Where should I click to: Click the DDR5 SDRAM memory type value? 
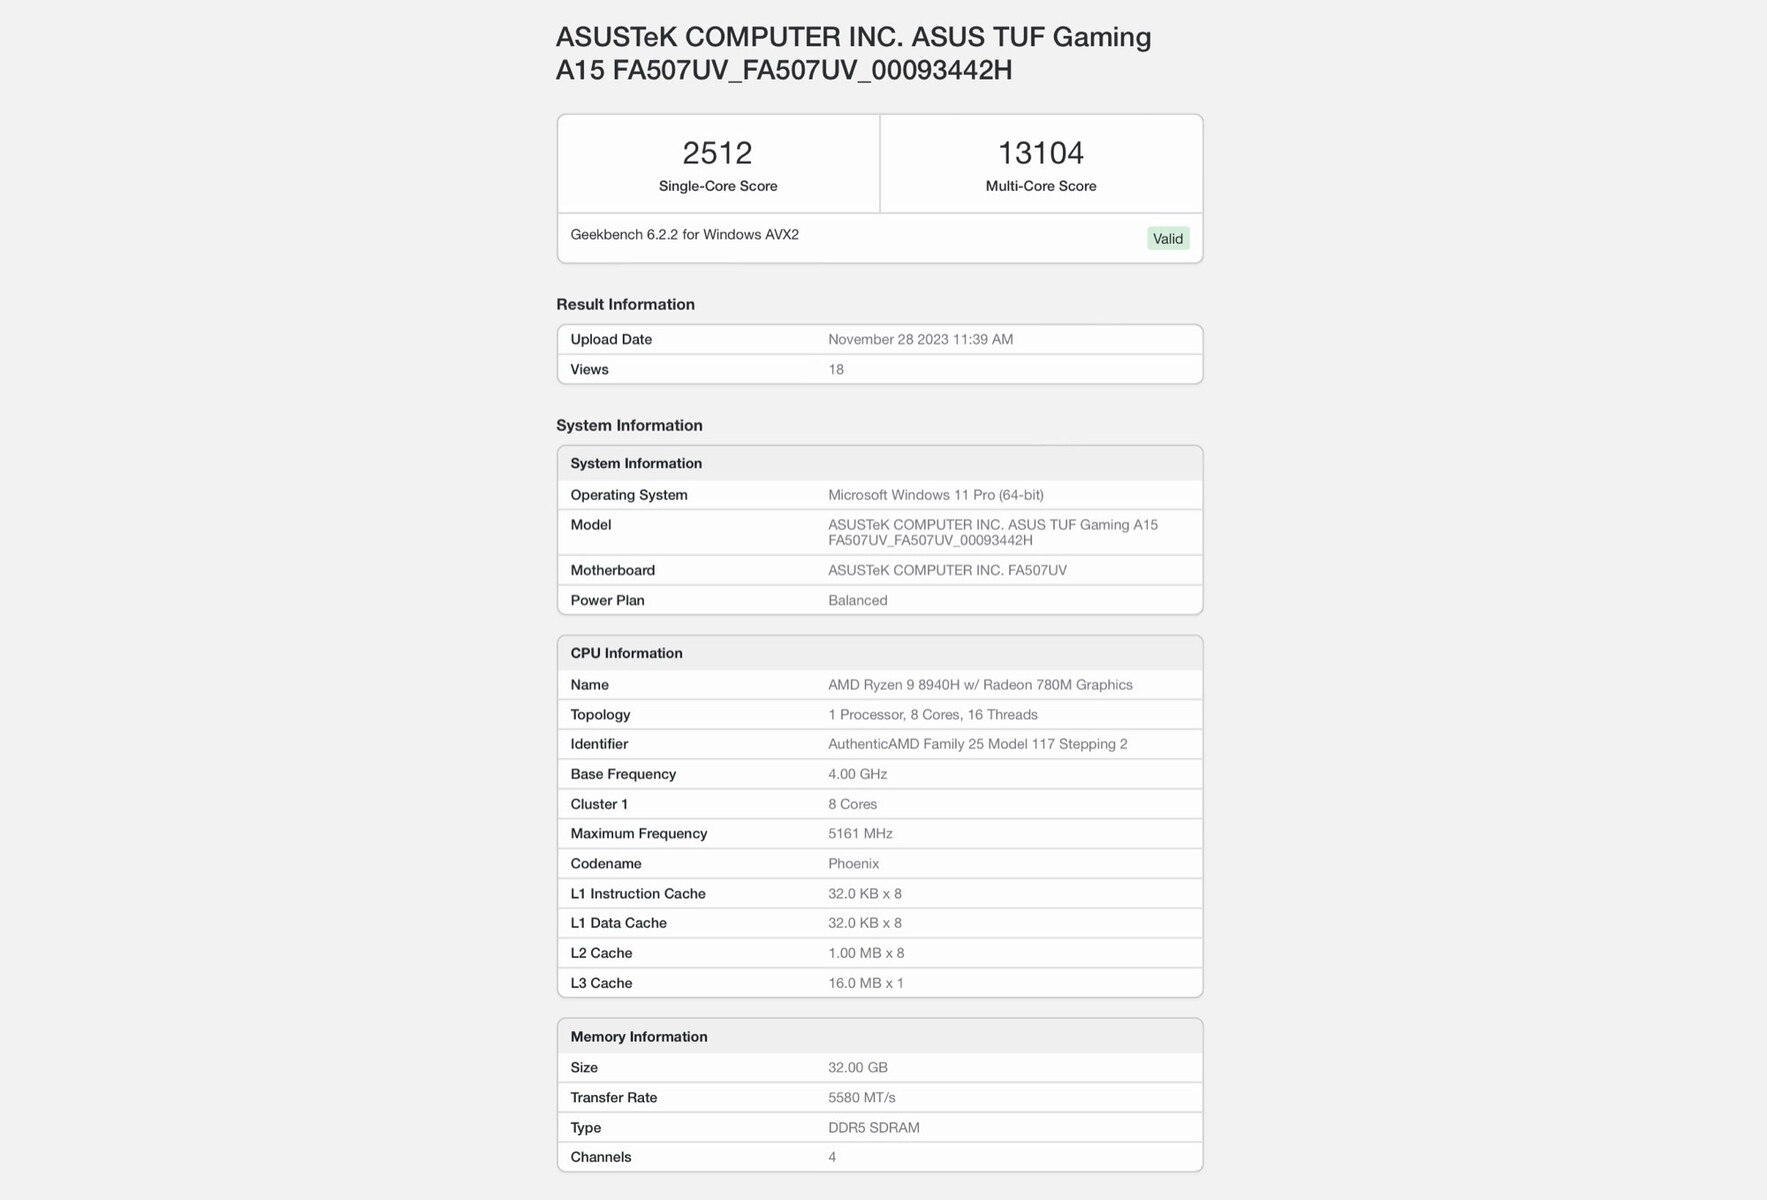click(x=873, y=1128)
